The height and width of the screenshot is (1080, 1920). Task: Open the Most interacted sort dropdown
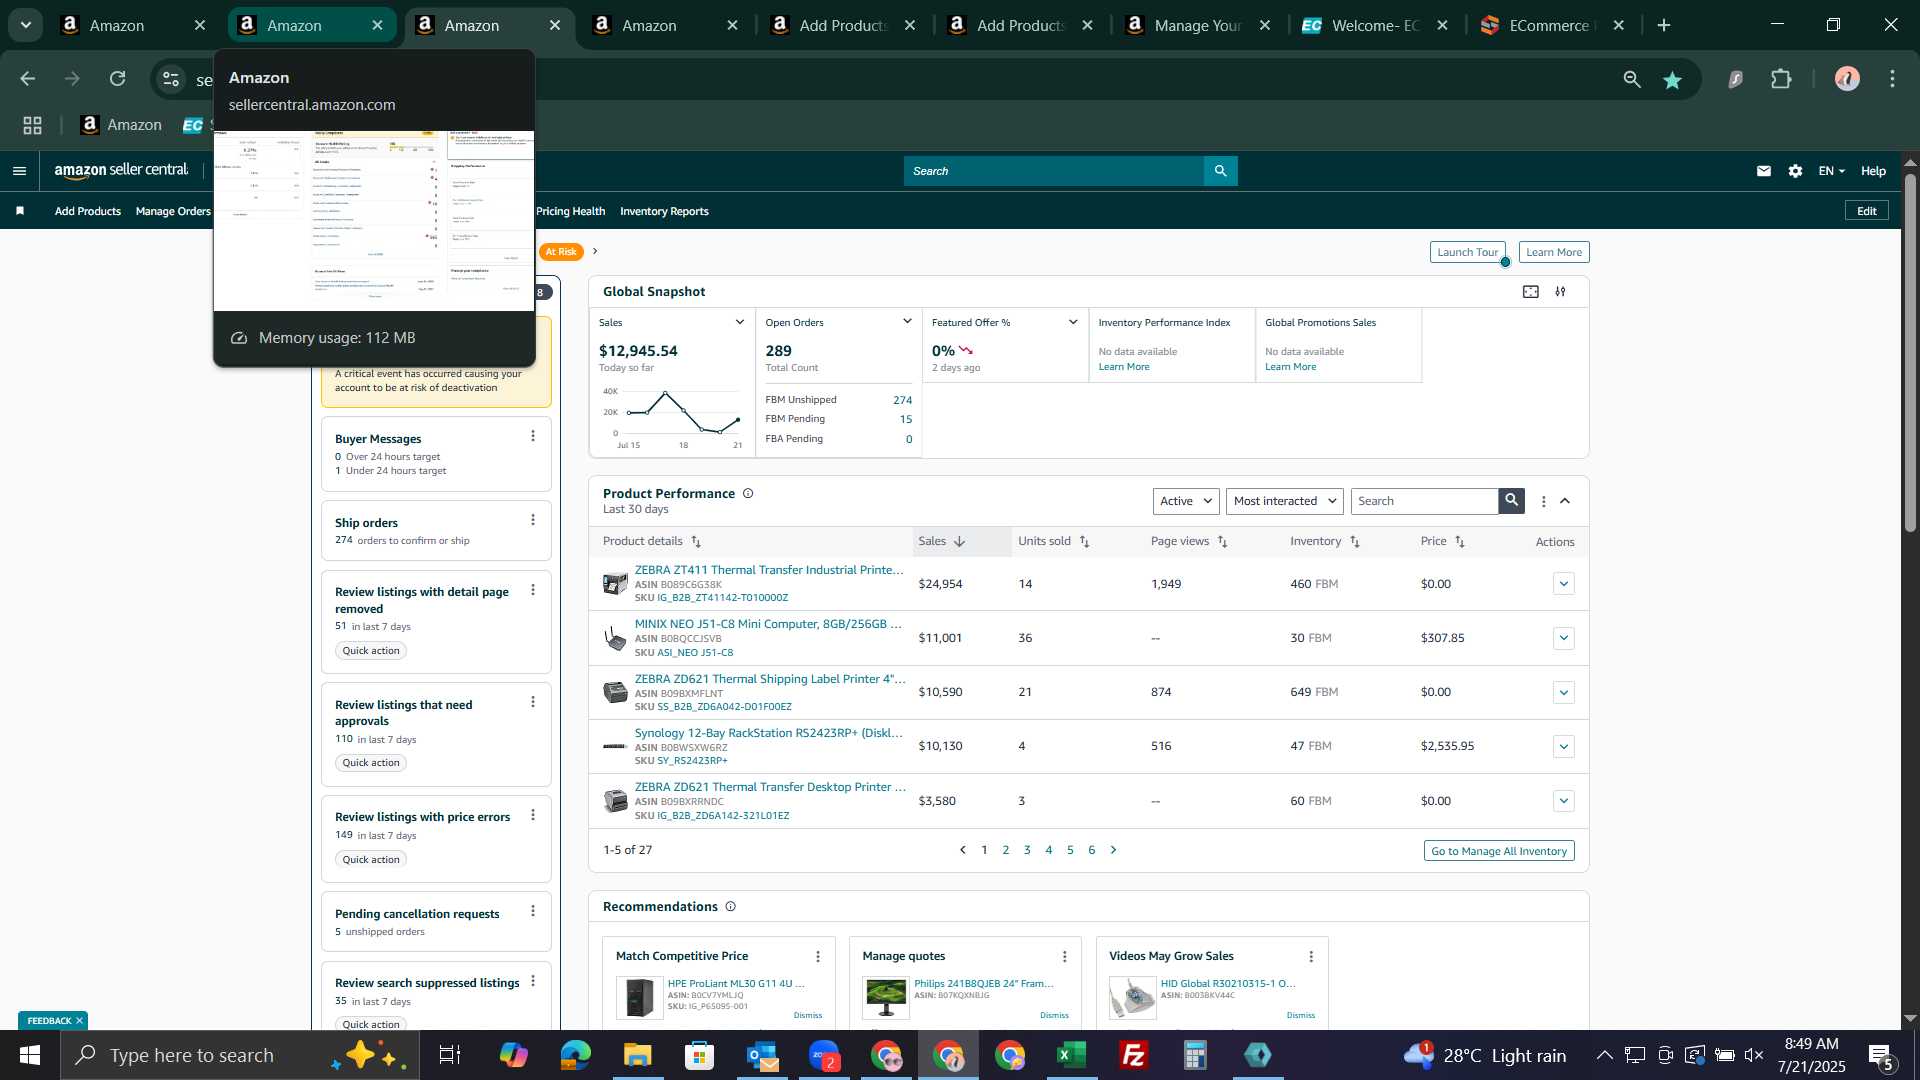[x=1285, y=501]
